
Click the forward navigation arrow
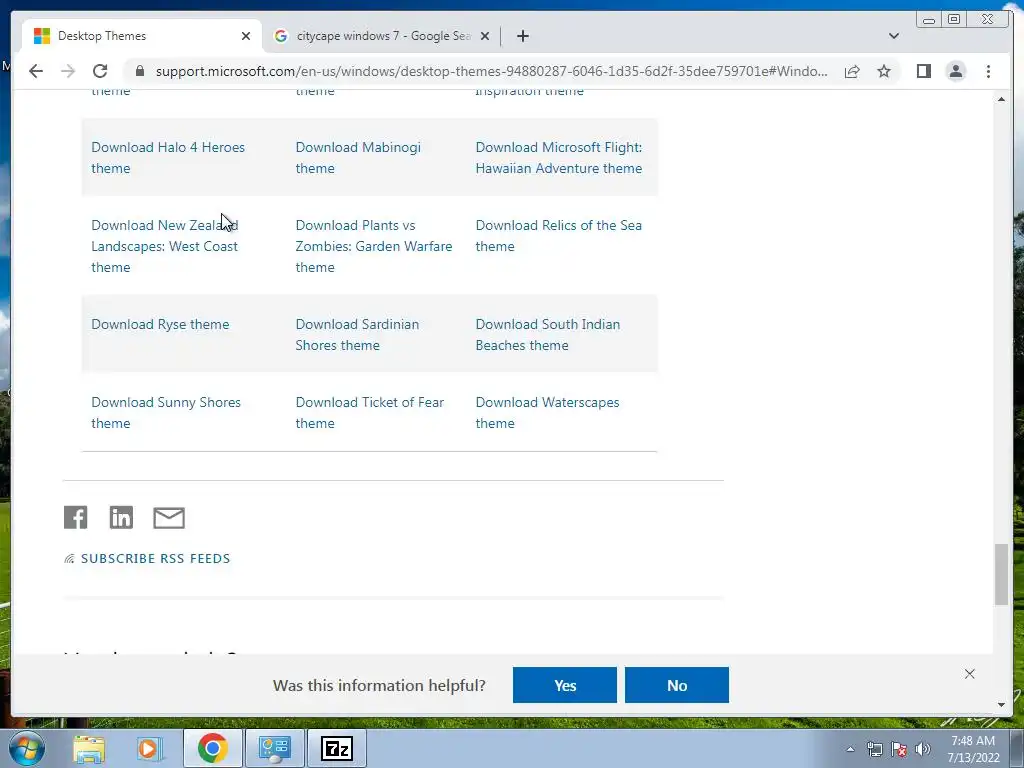tap(68, 71)
